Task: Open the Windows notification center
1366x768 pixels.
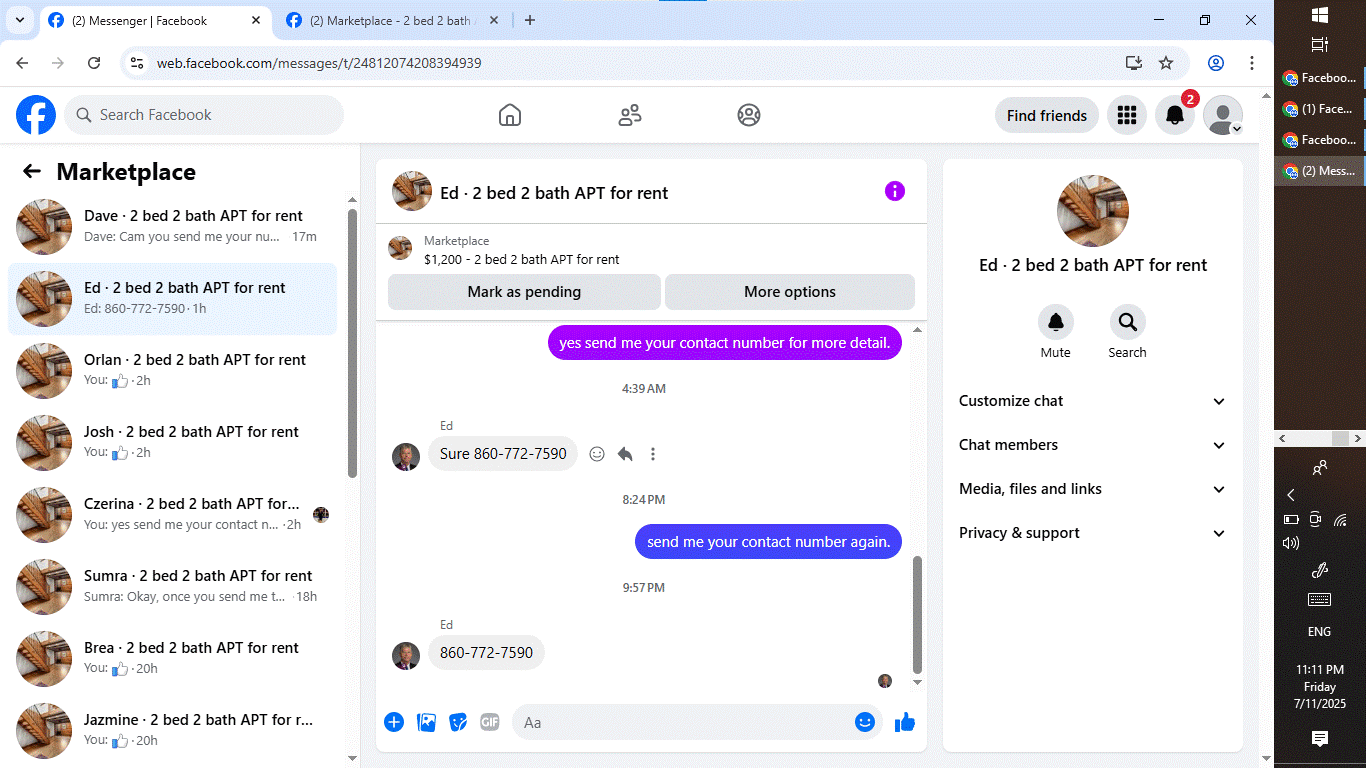Action: [x=1320, y=739]
